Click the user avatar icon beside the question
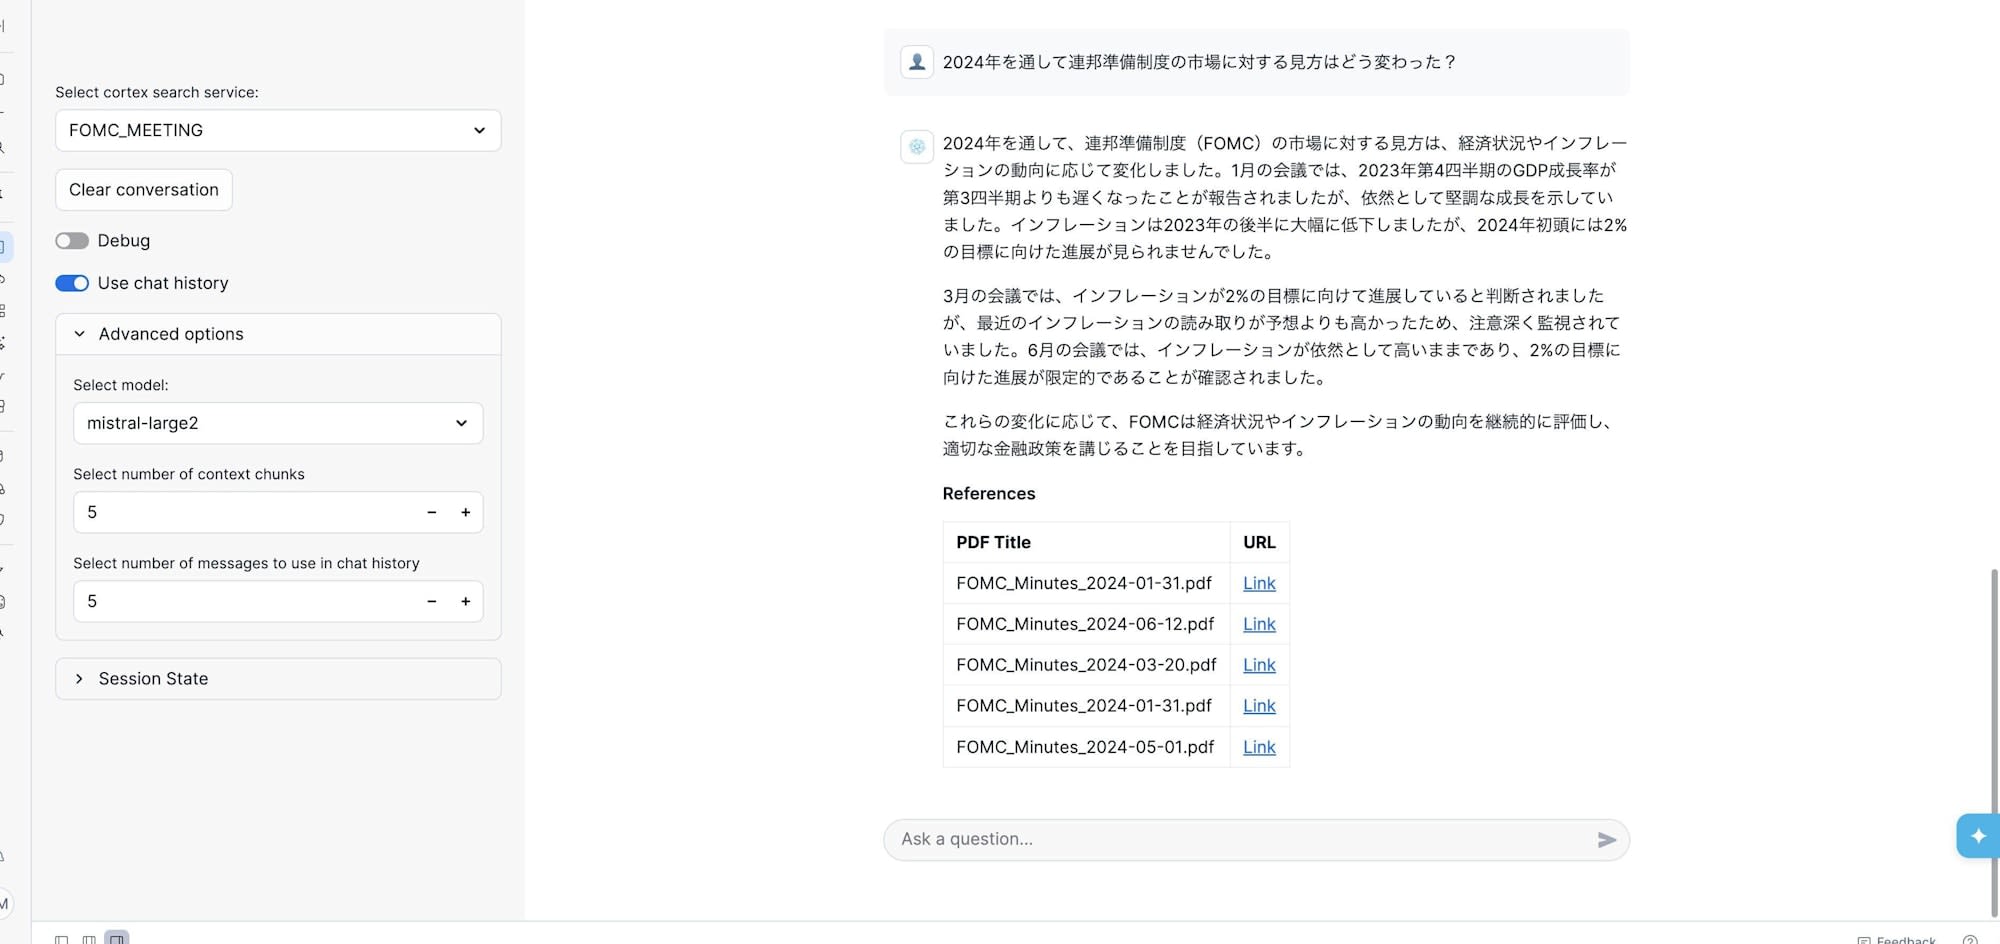 pos(917,62)
